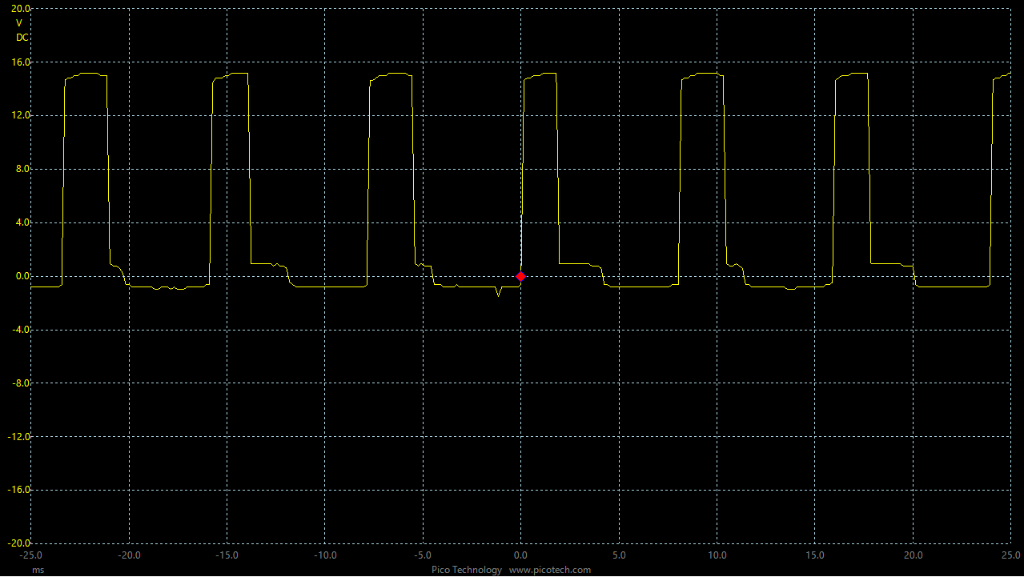Click the -5.0 time axis label

click(422, 554)
